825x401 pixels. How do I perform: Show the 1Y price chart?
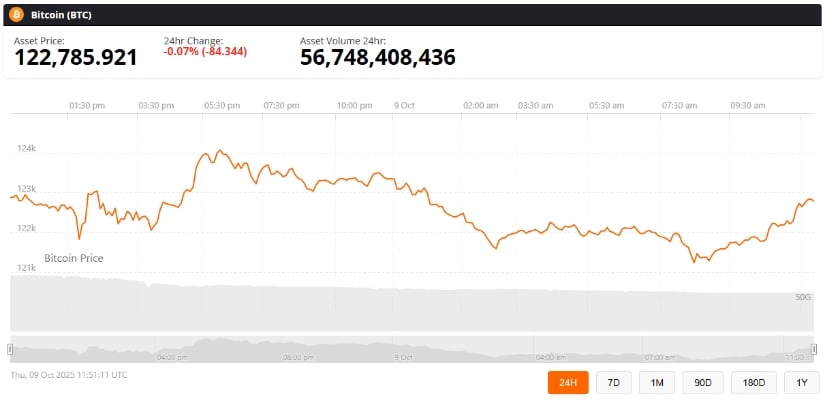pos(801,382)
